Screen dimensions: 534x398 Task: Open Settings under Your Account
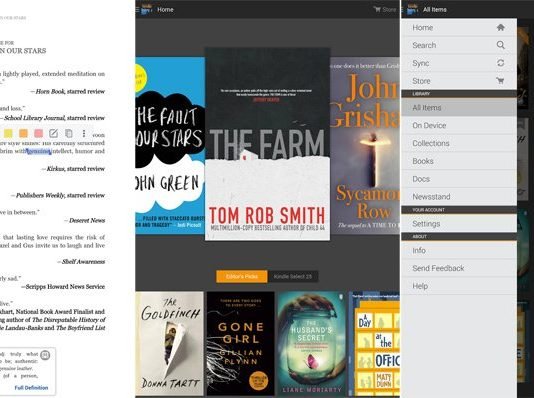pos(459,224)
